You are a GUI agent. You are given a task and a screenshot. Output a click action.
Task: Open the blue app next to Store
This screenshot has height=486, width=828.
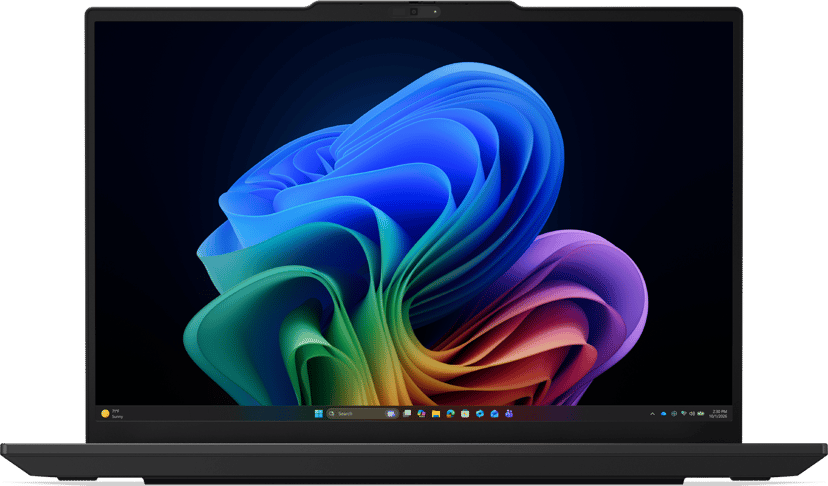point(480,414)
